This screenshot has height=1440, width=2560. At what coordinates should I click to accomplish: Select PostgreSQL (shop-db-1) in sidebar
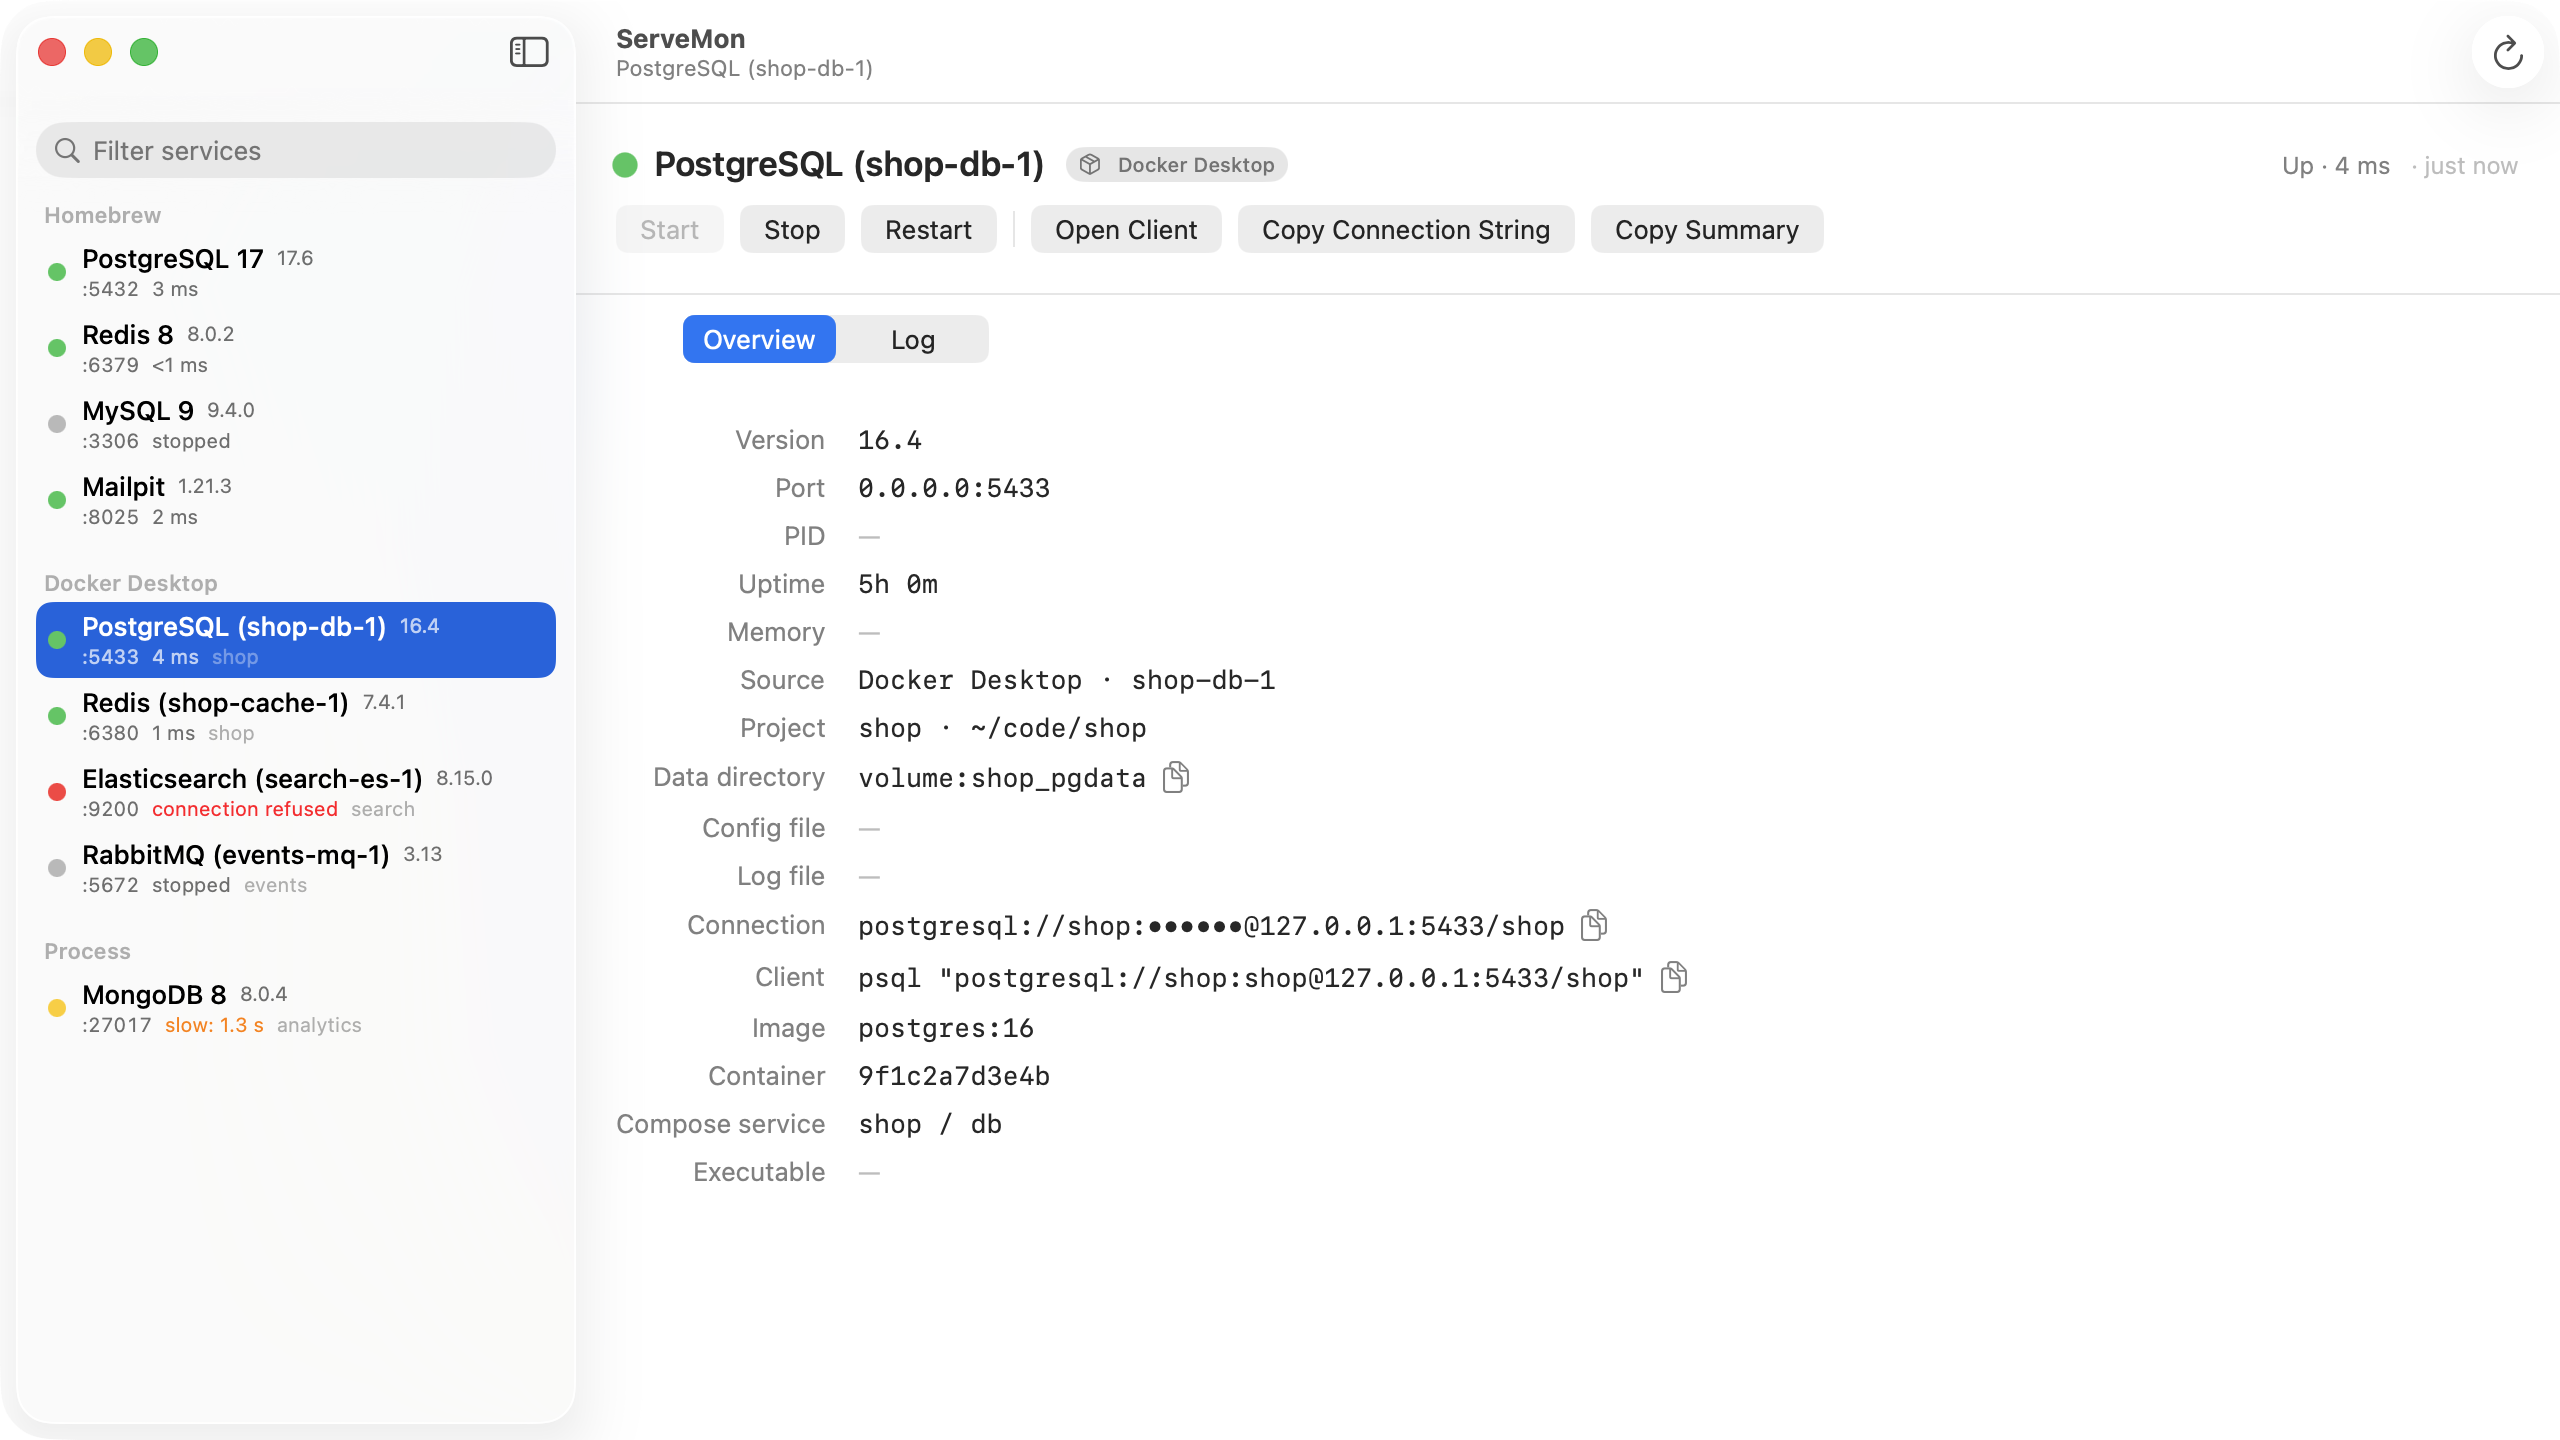296,640
